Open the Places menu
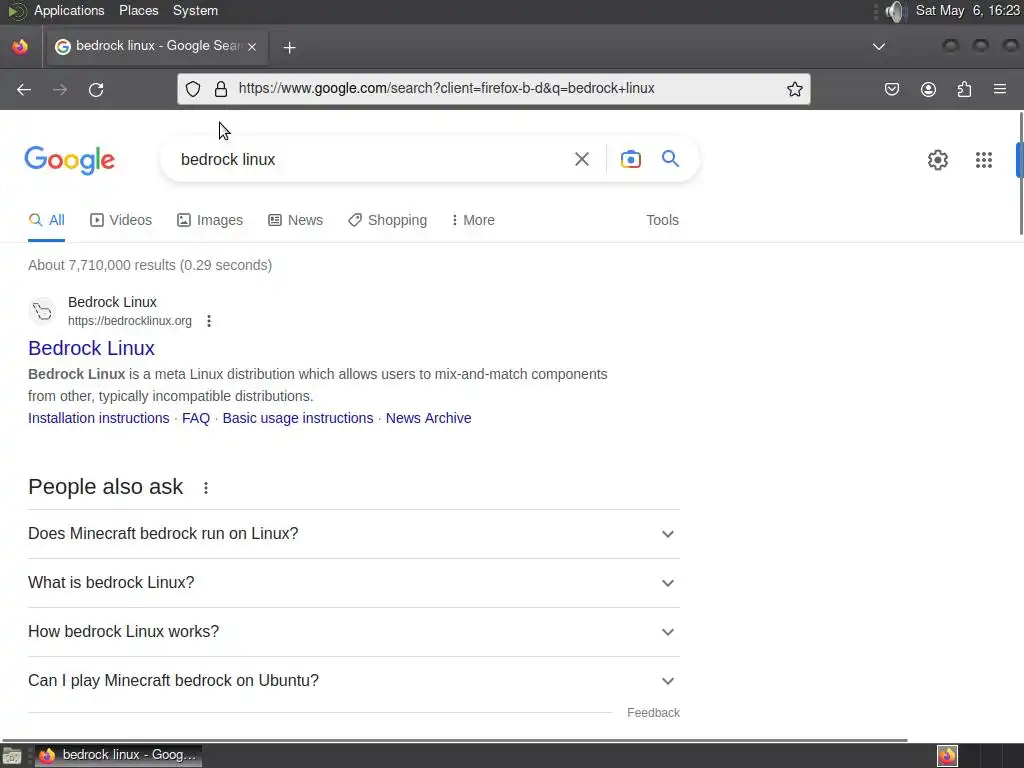 138,11
